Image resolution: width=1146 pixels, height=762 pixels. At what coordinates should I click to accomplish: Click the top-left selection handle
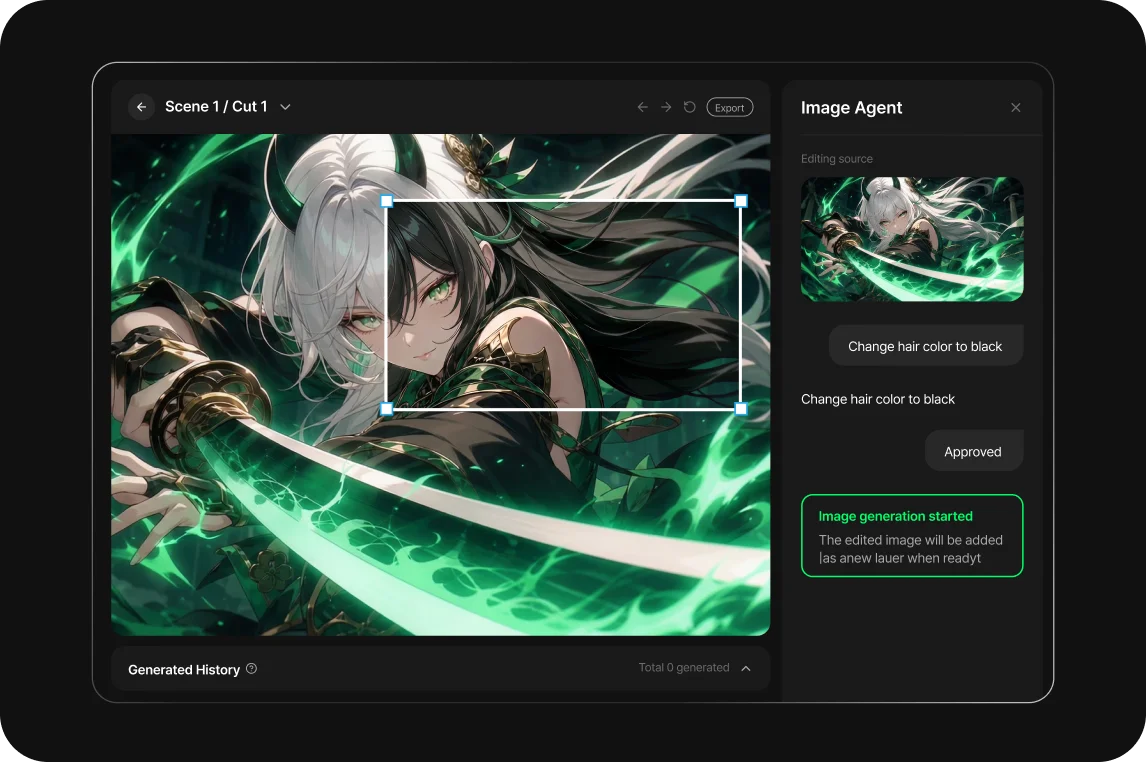[387, 201]
